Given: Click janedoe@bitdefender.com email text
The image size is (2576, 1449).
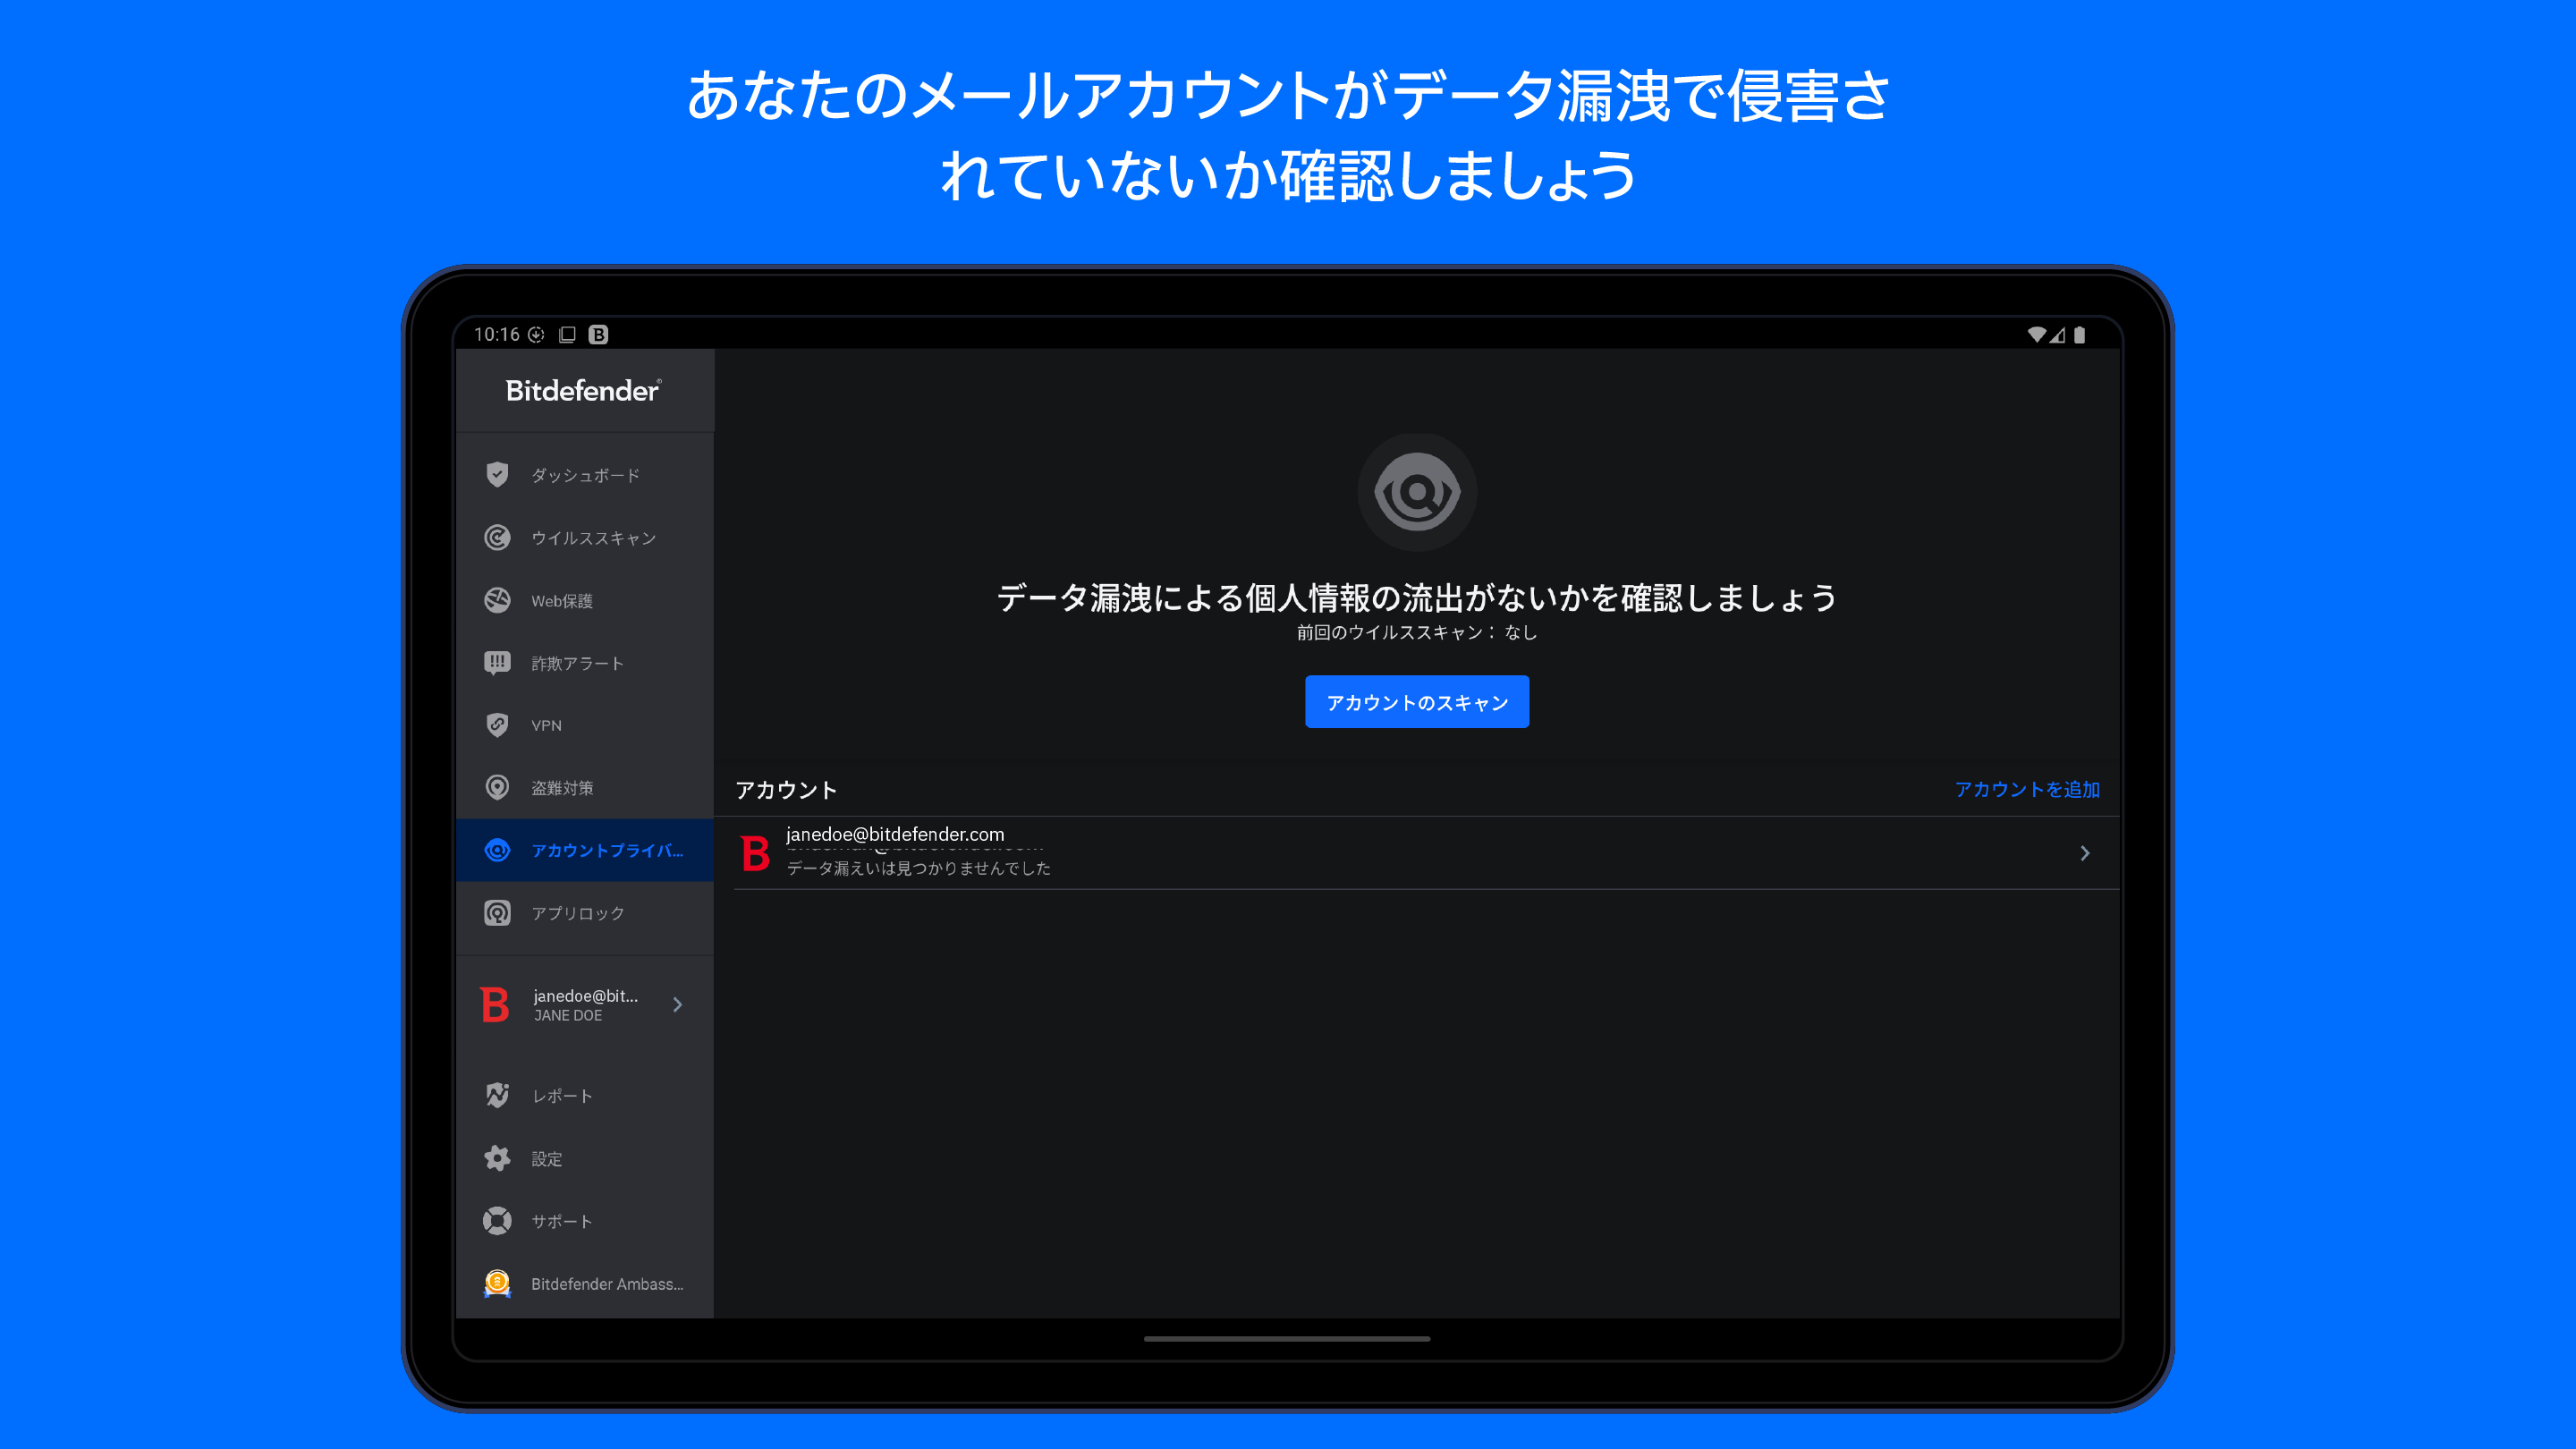Looking at the screenshot, I should point(895,834).
